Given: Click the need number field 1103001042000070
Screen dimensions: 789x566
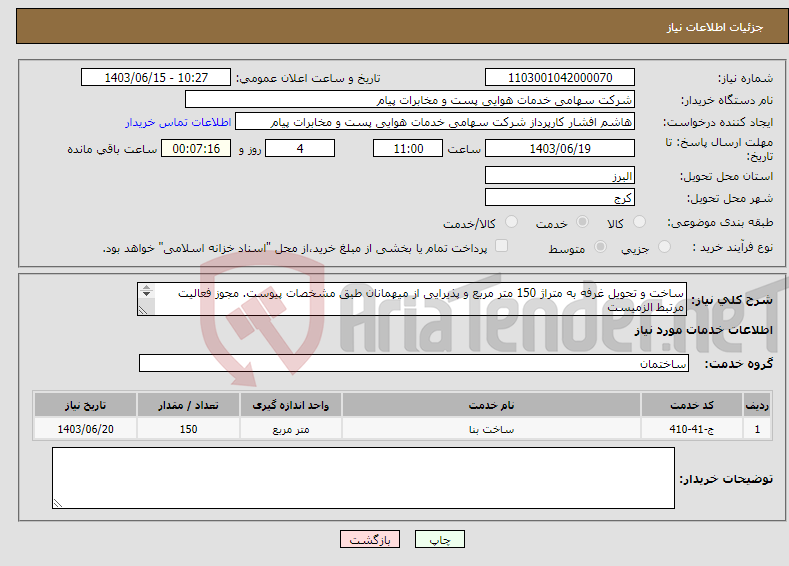Looking at the screenshot, I should coord(560,77).
